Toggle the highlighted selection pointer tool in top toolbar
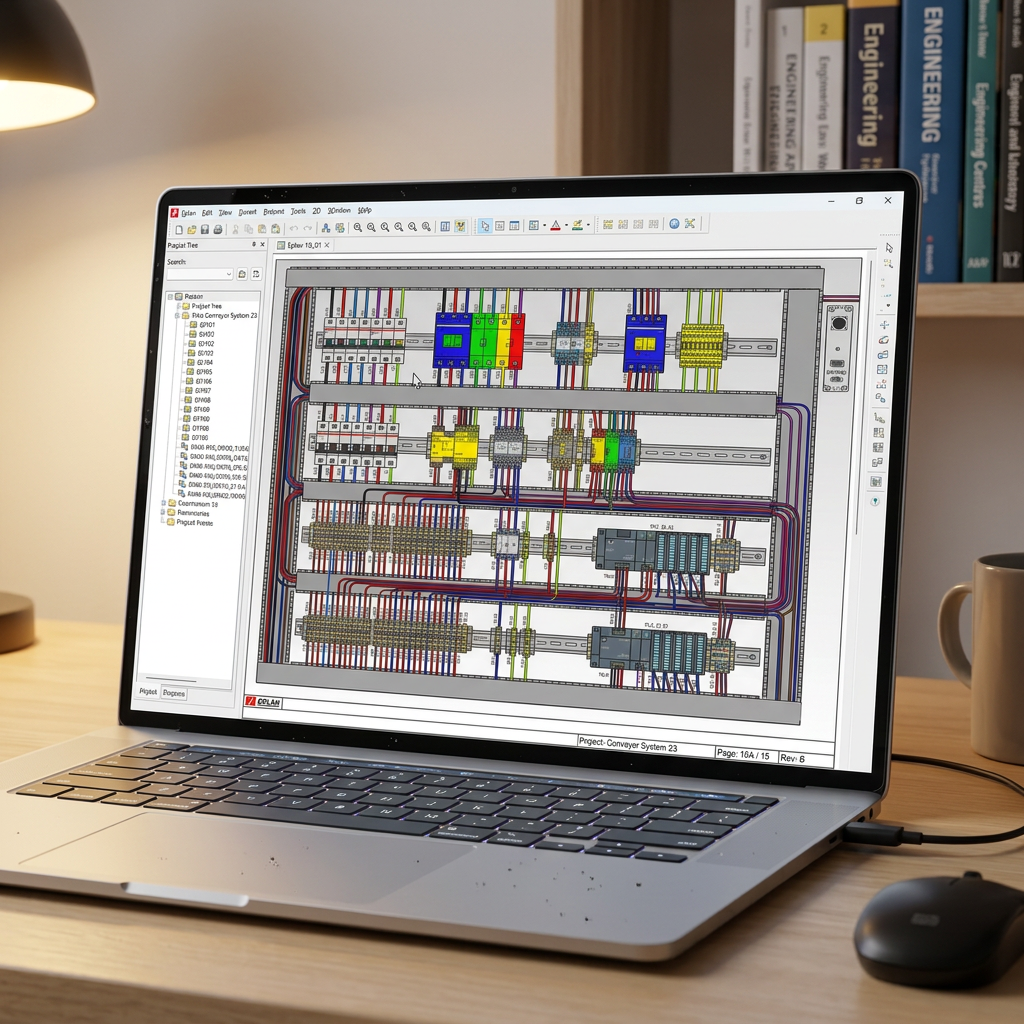 click(x=485, y=226)
